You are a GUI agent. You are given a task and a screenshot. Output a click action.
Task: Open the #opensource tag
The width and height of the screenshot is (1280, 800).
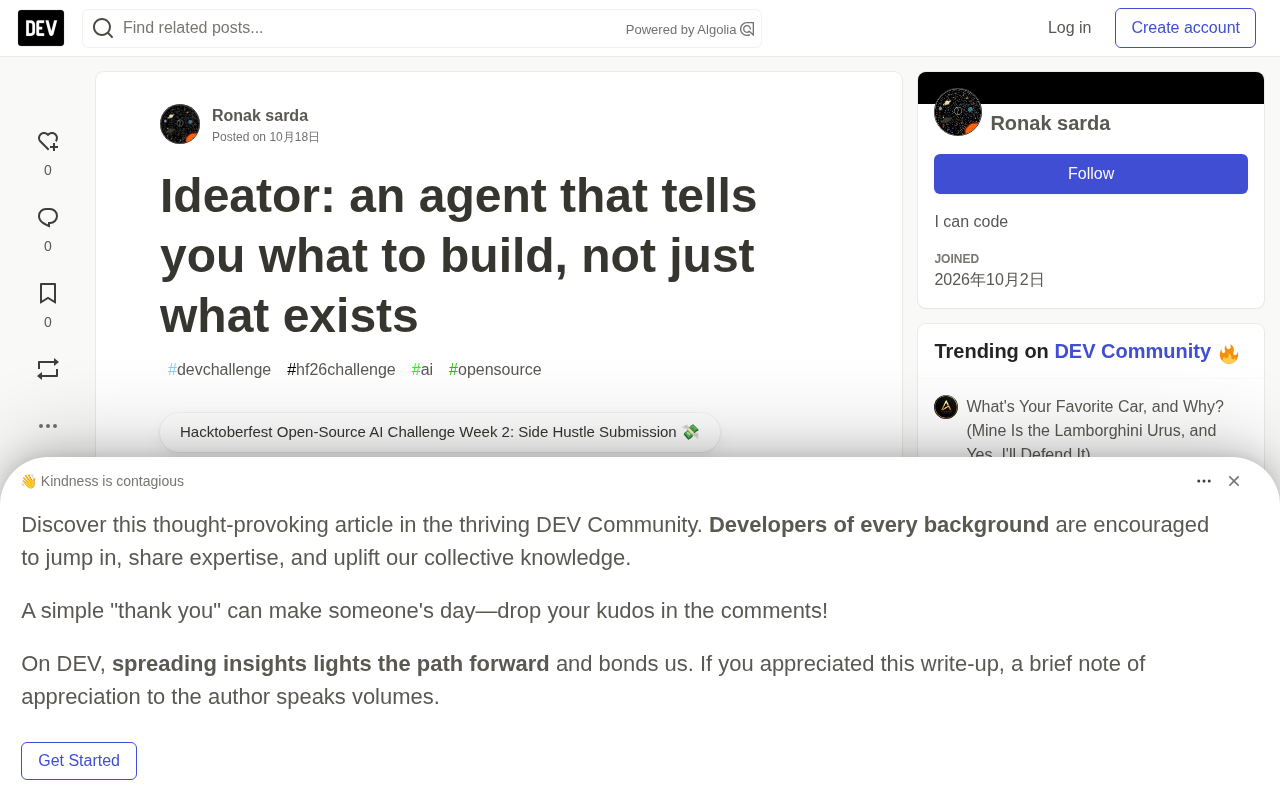tap(495, 370)
